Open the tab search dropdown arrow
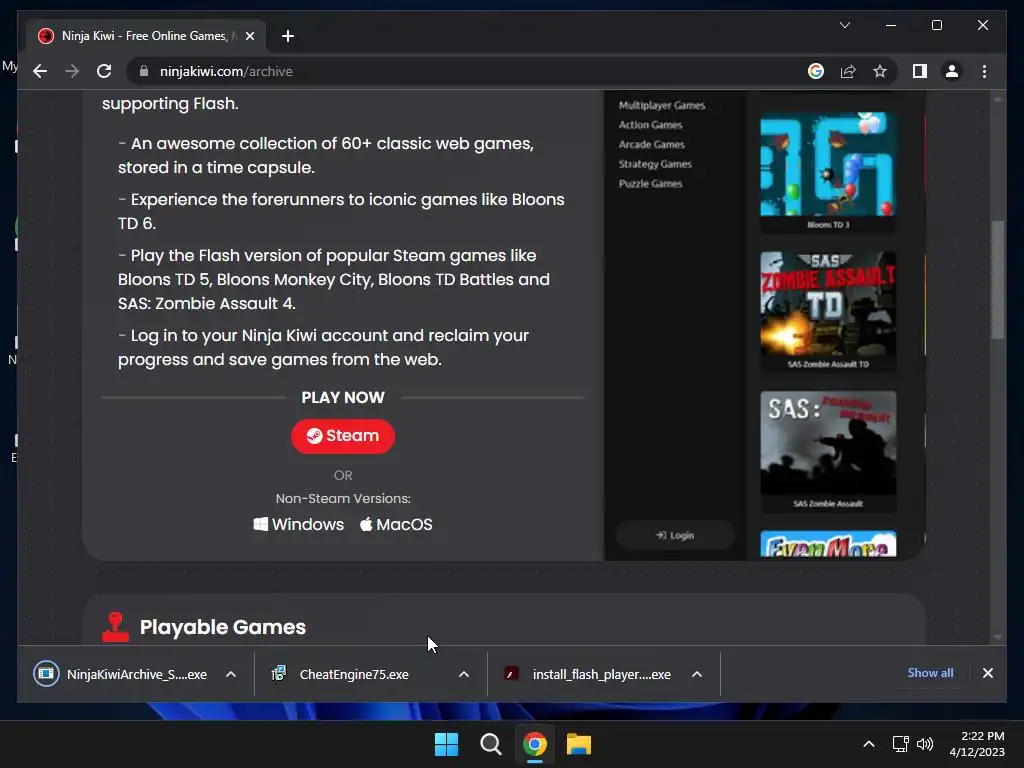The width and height of the screenshot is (1024, 768). [844, 25]
